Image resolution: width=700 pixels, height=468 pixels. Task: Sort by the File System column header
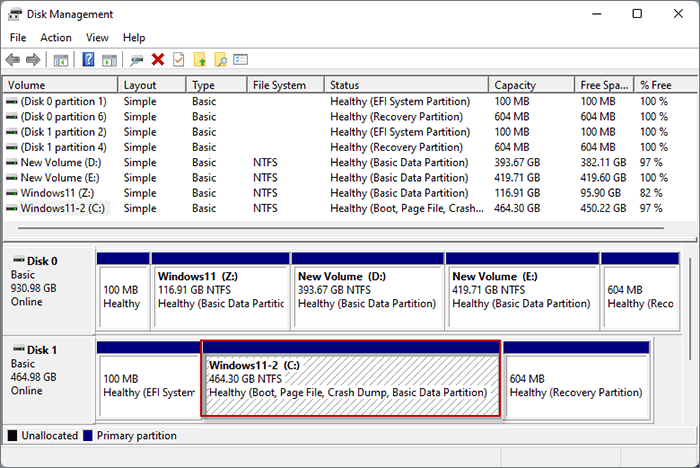pyautogui.click(x=280, y=86)
